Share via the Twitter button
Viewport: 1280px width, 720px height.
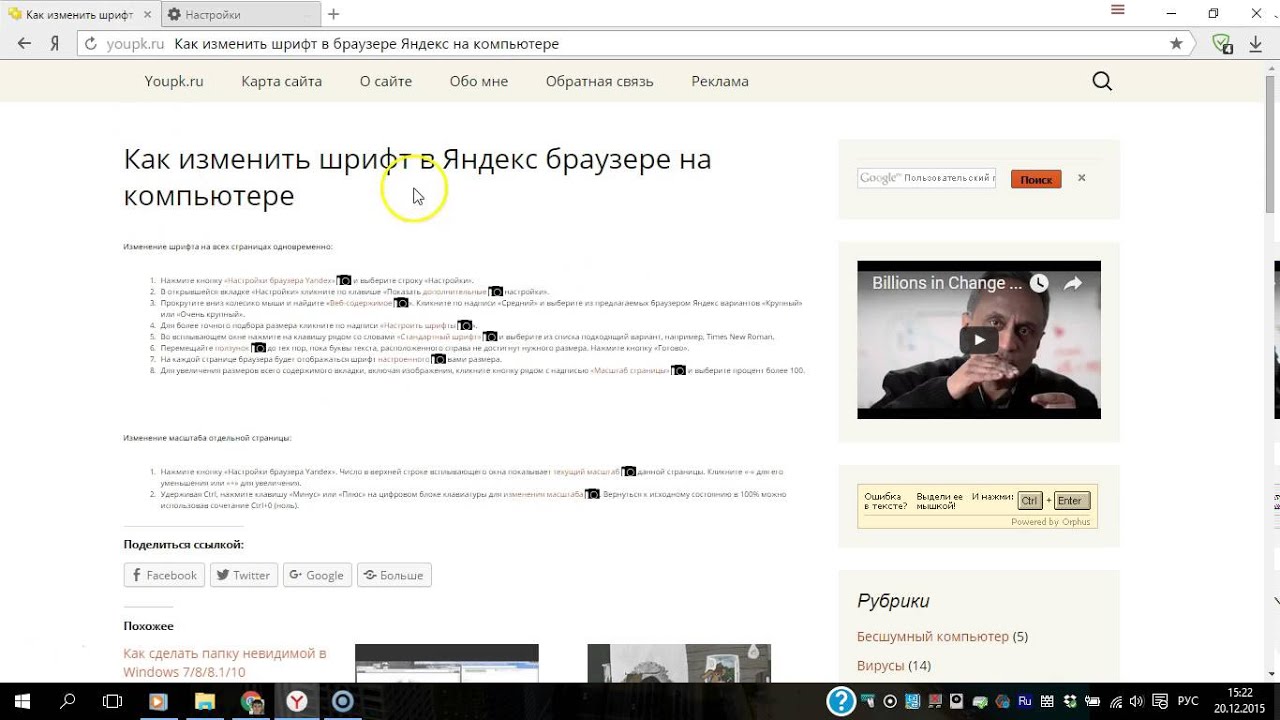click(244, 575)
